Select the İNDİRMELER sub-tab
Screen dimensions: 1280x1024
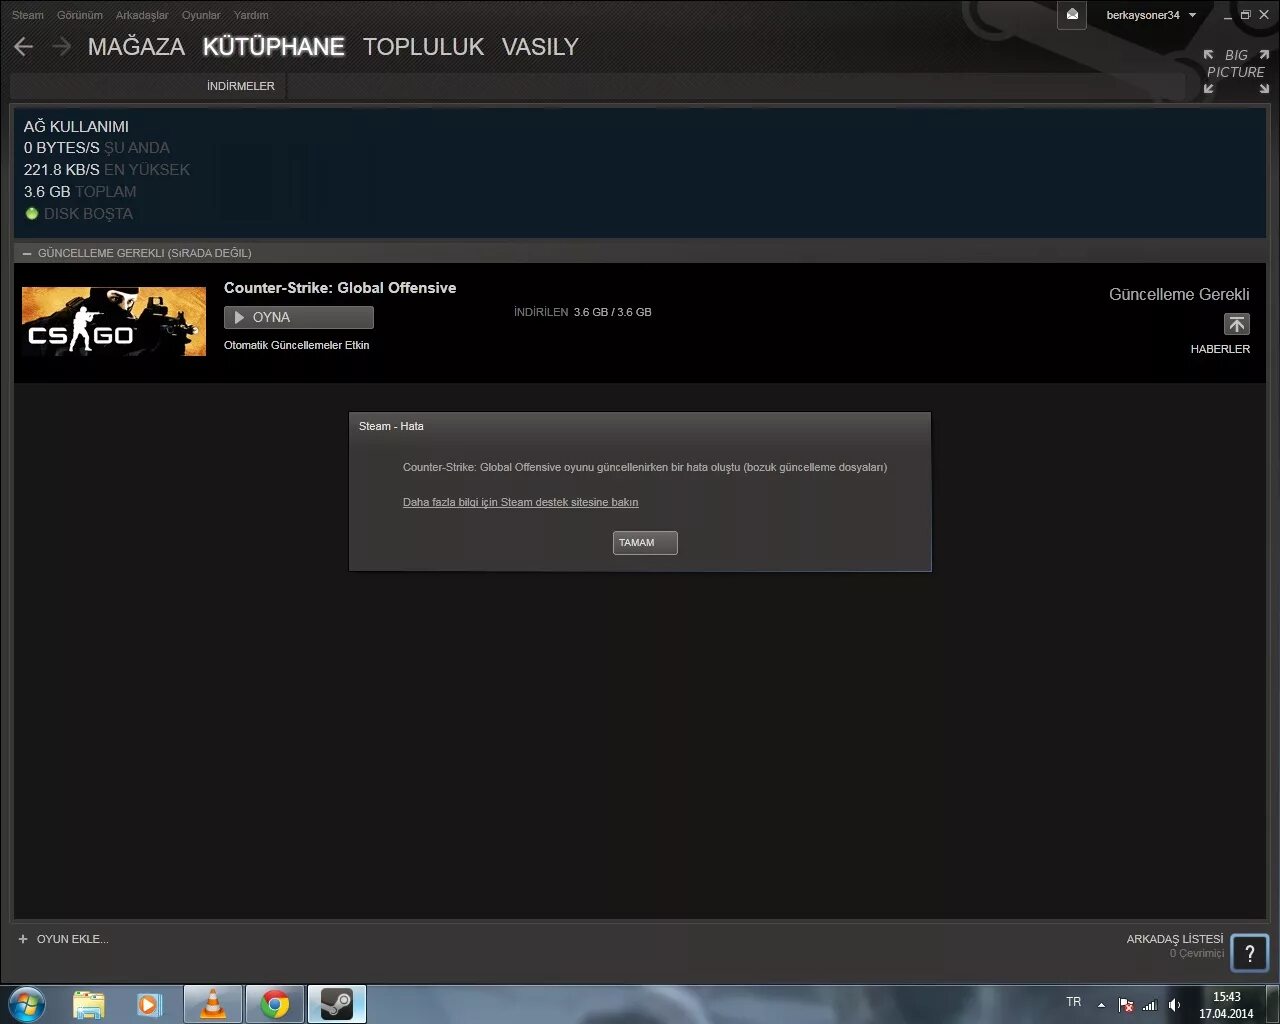241,86
